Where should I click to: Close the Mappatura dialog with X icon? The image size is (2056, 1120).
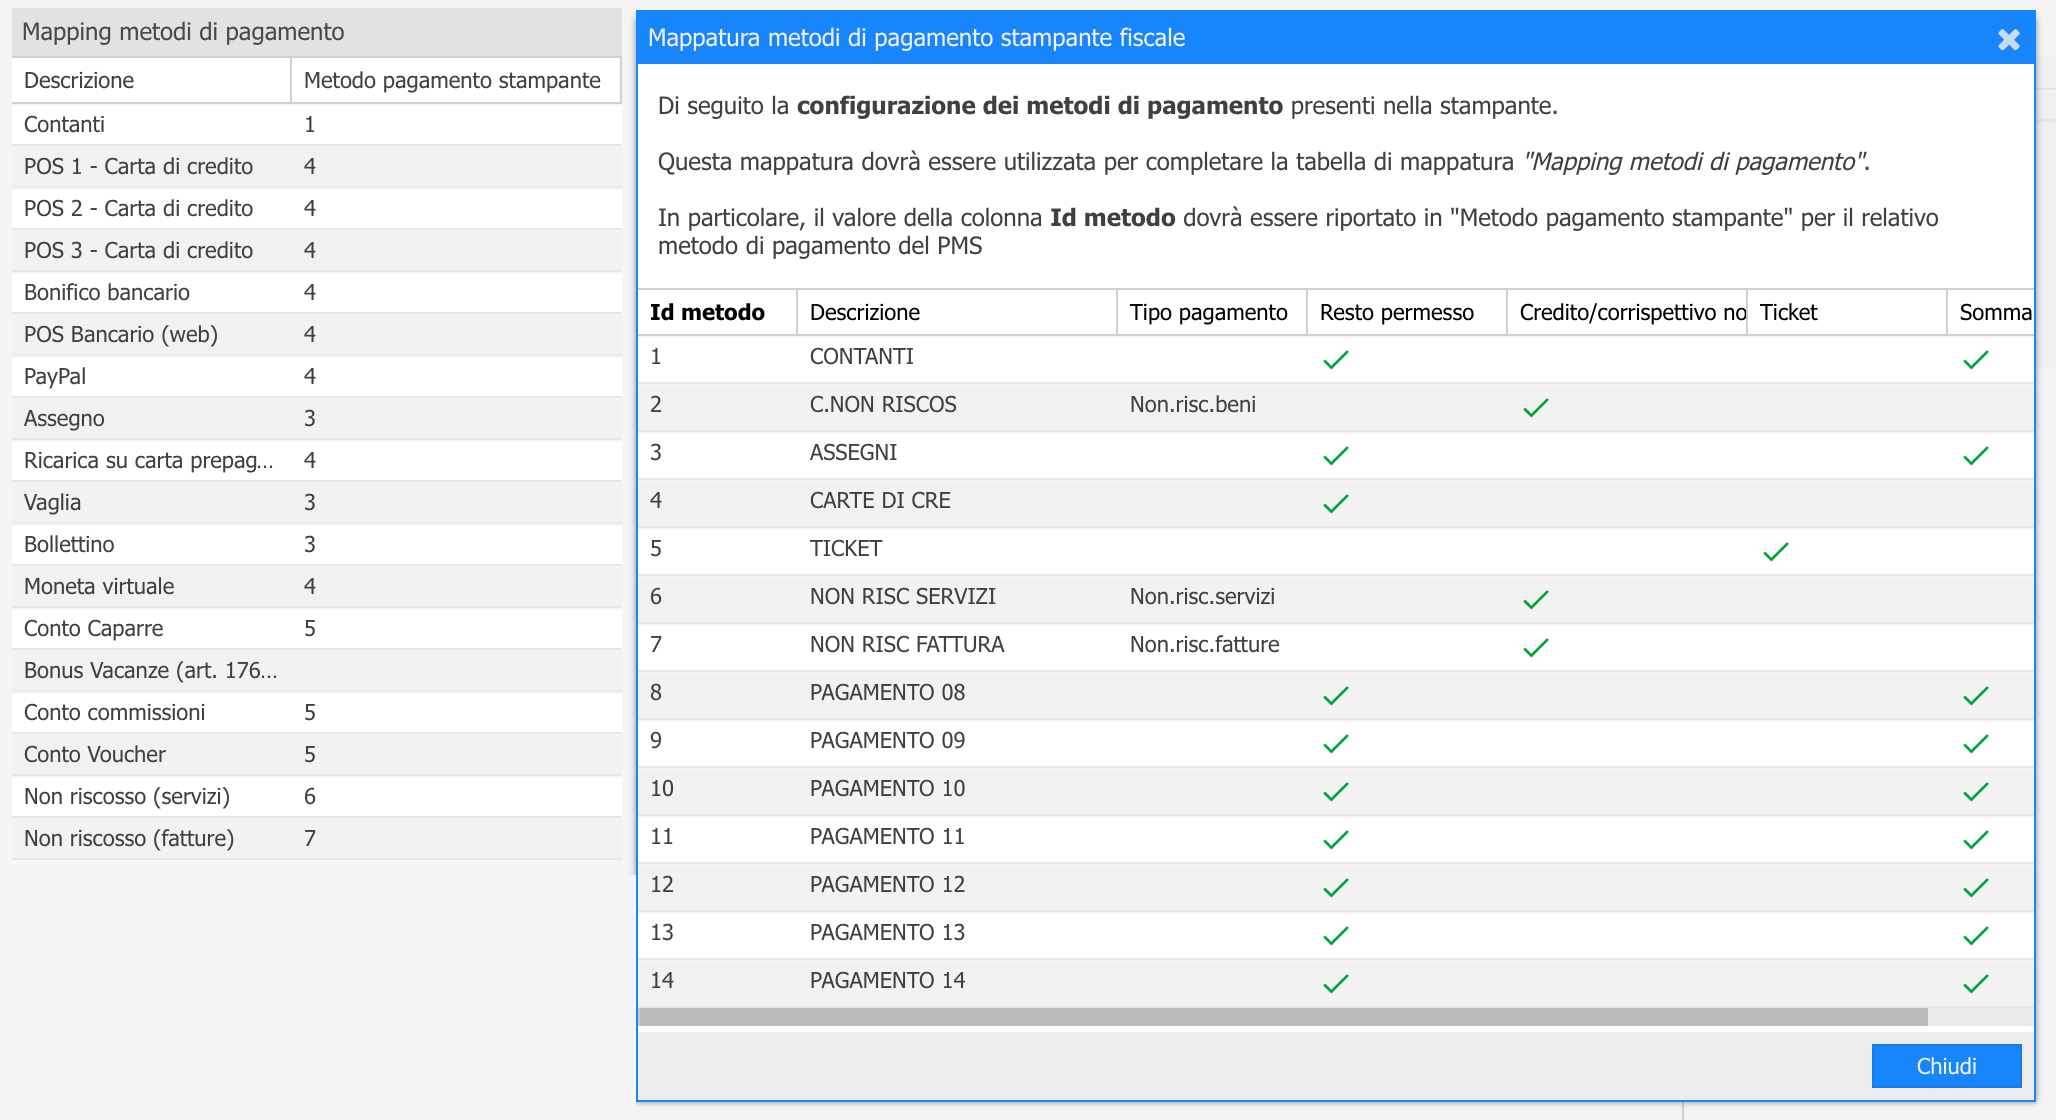pyautogui.click(x=2008, y=39)
